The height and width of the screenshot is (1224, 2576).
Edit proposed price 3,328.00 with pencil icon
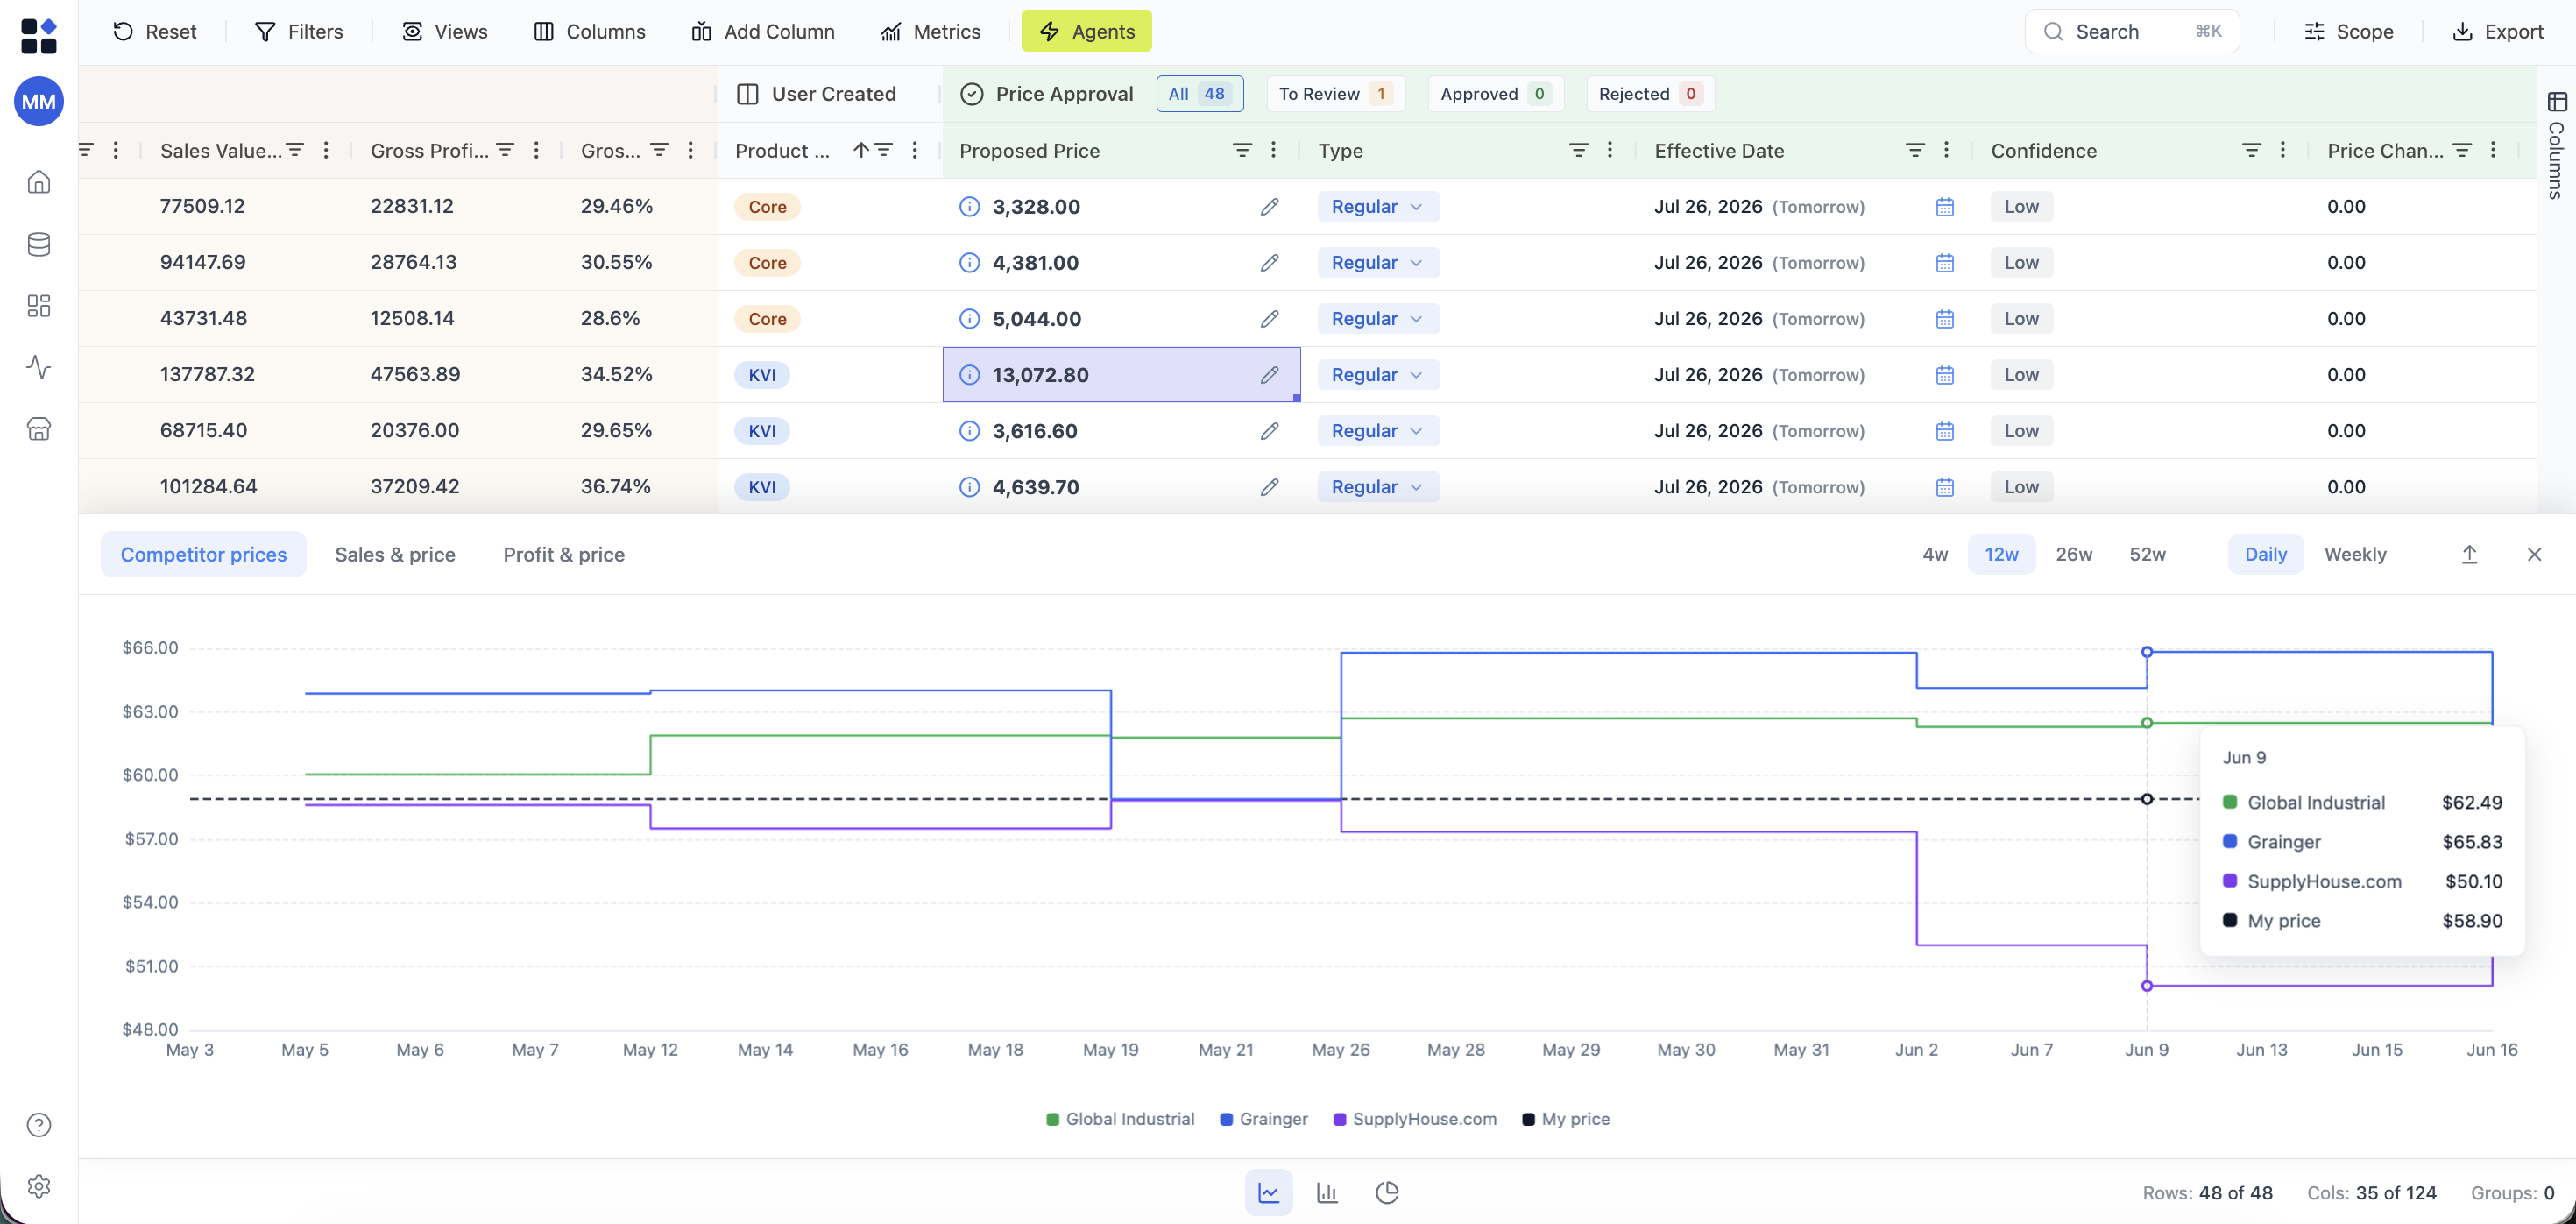(1269, 207)
